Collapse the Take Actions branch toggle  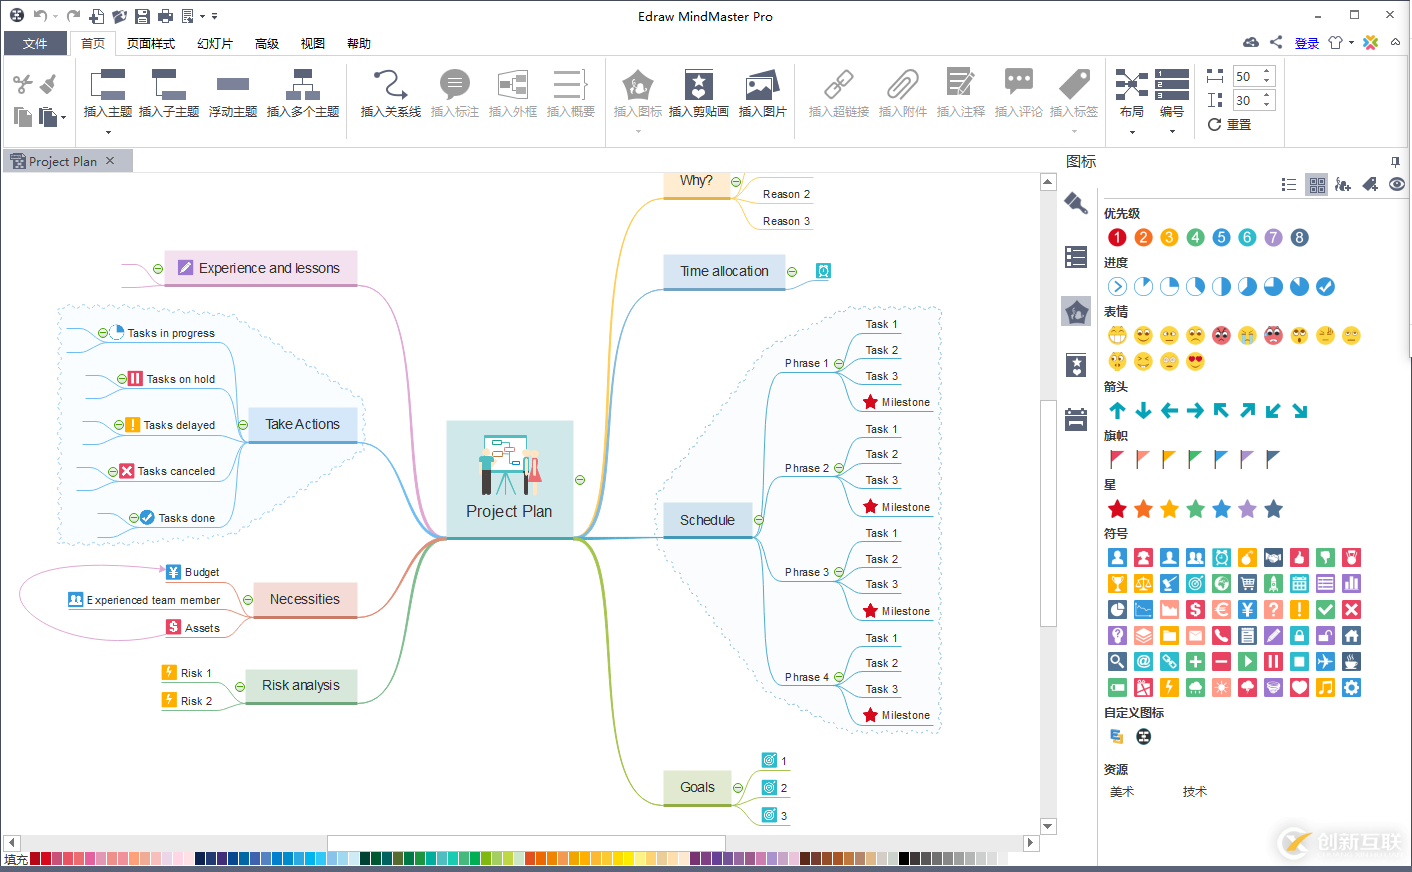coord(242,425)
